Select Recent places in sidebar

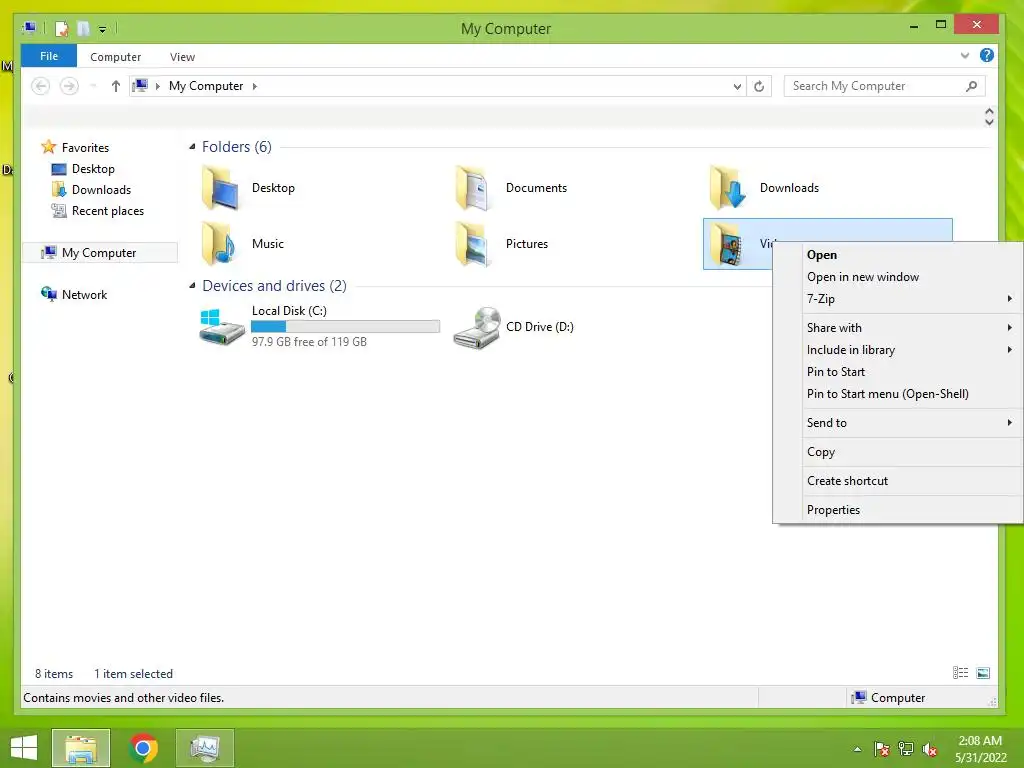(108, 211)
